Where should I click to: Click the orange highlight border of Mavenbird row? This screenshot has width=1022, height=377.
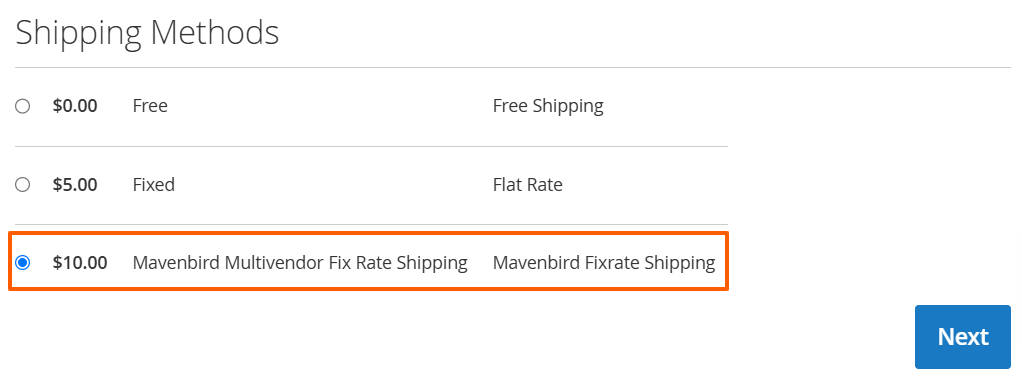[368, 234]
